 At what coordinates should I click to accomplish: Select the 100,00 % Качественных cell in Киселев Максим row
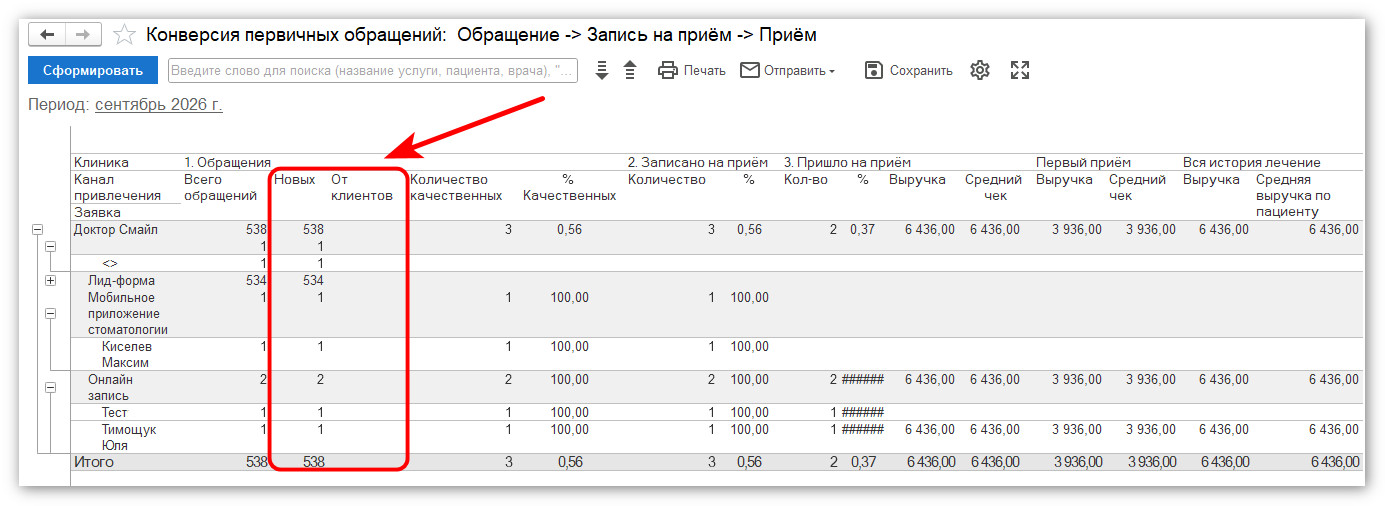[569, 347]
